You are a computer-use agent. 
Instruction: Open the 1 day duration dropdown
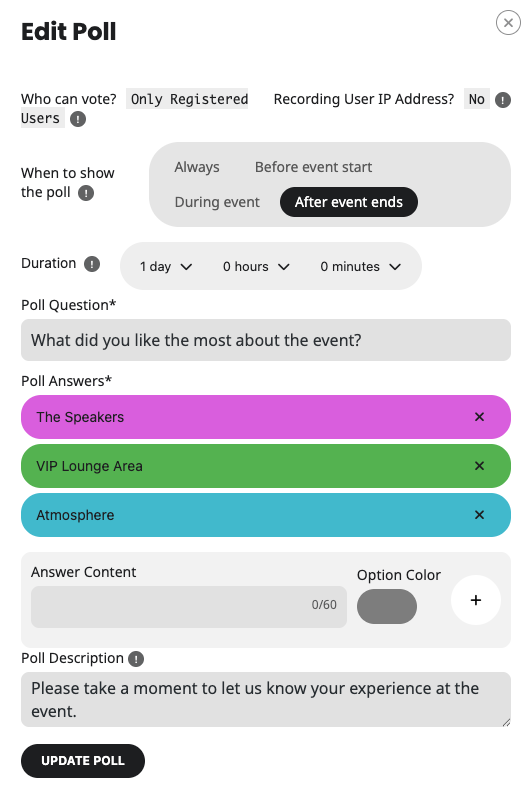(166, 267)
